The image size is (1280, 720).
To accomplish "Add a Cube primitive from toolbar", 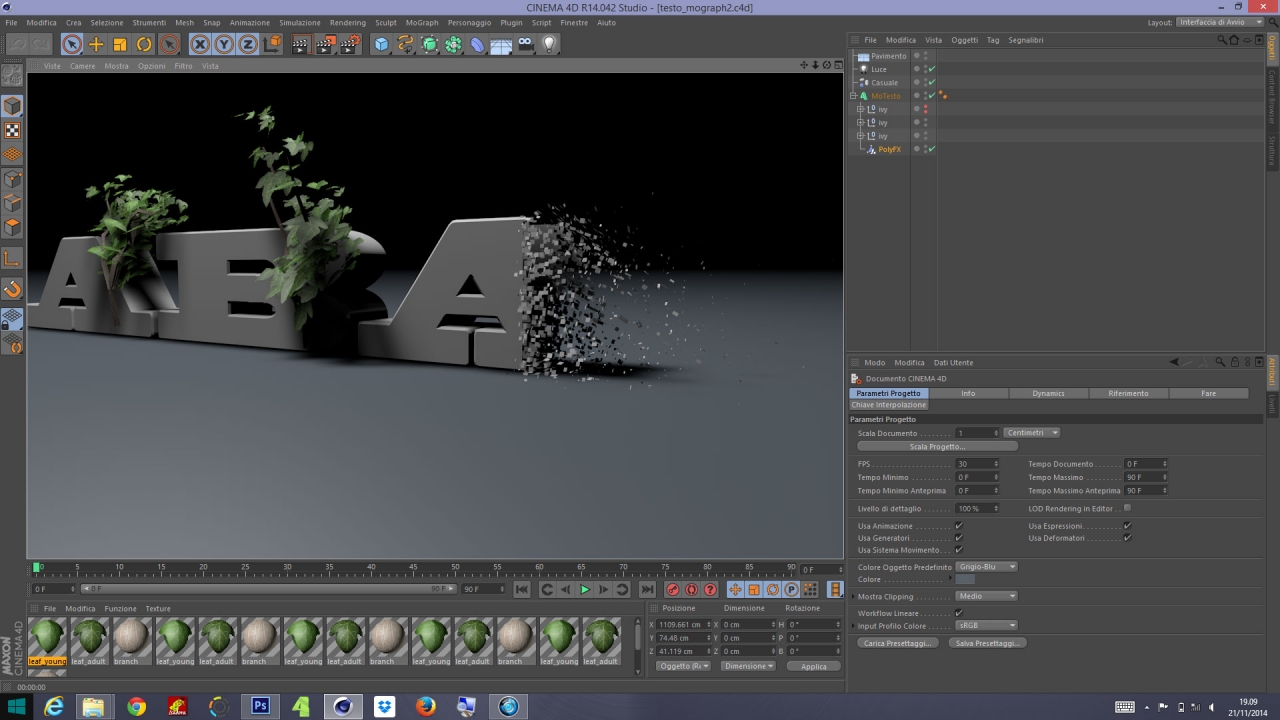I will [x=381, y=44].
